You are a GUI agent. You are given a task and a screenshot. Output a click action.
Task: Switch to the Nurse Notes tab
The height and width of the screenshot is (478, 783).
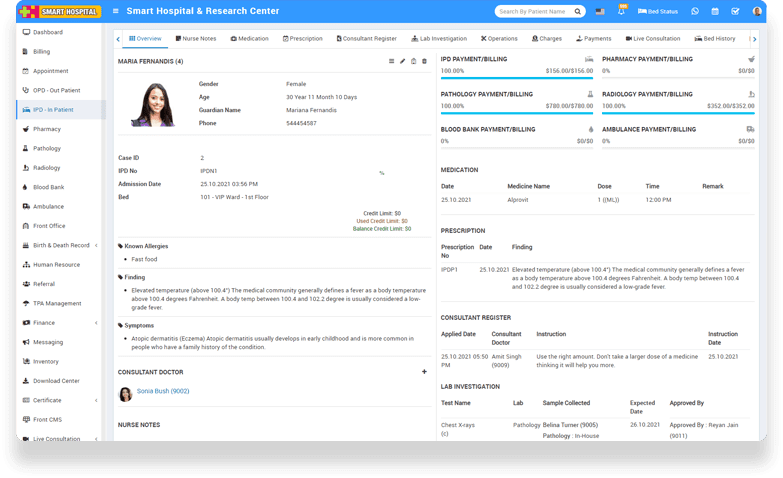click(x=194, y=38)
